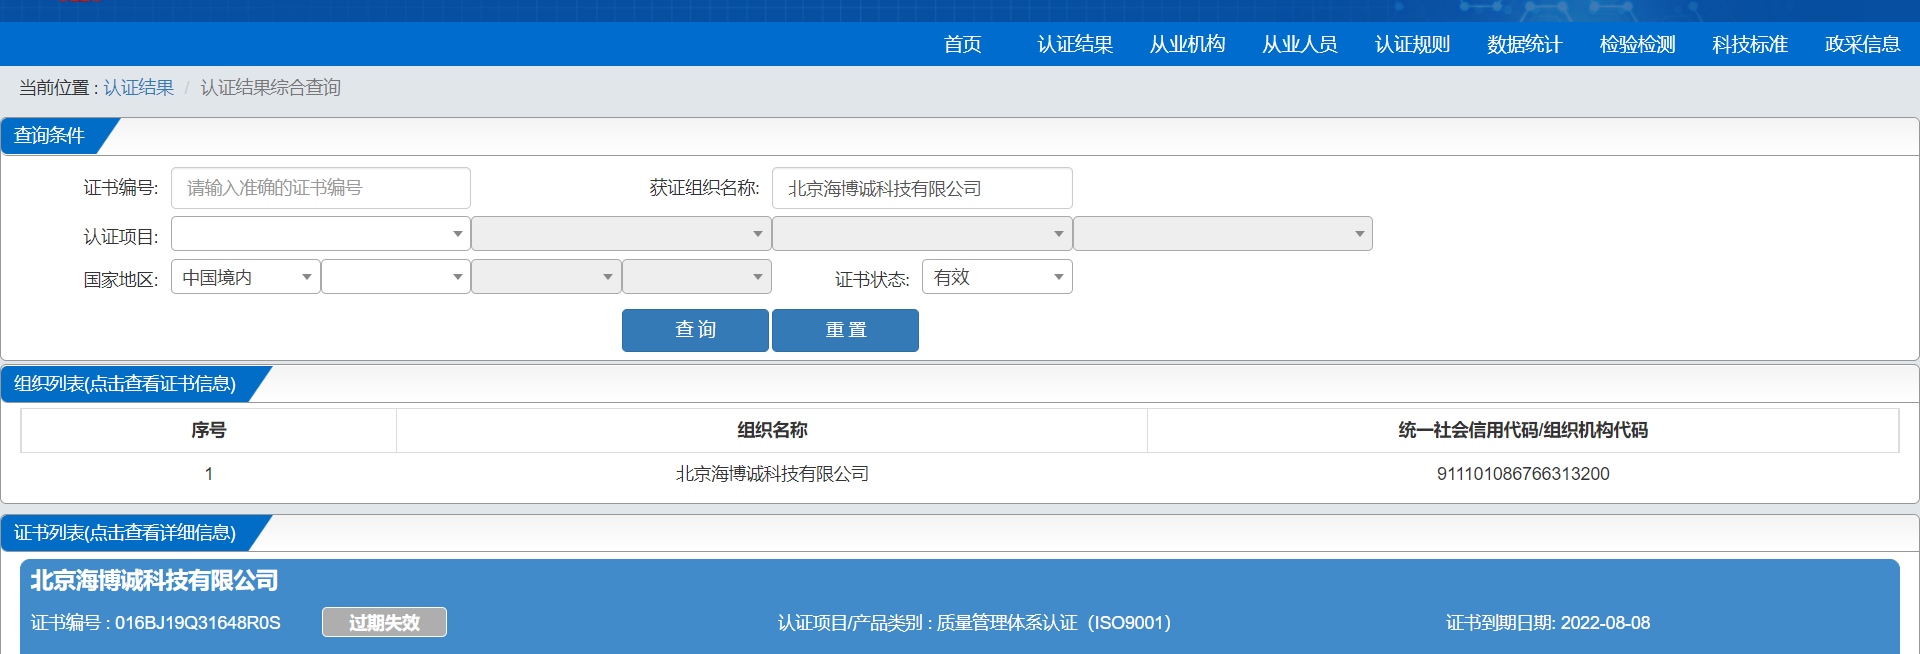
Task: Open the 北京海博诚科技有限公司 certificate card title
Action: tap(154, 581)
